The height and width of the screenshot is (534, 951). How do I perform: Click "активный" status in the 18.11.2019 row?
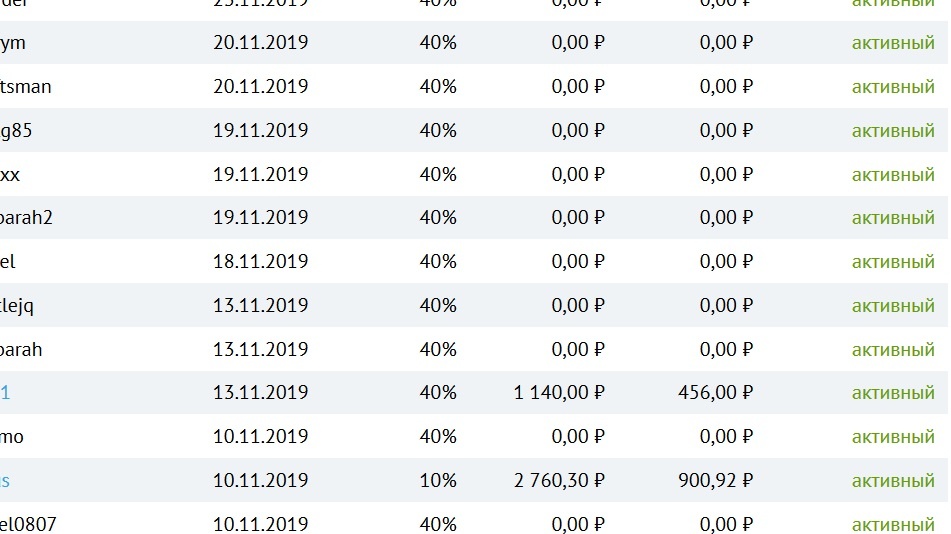click(x=893, y=262)
